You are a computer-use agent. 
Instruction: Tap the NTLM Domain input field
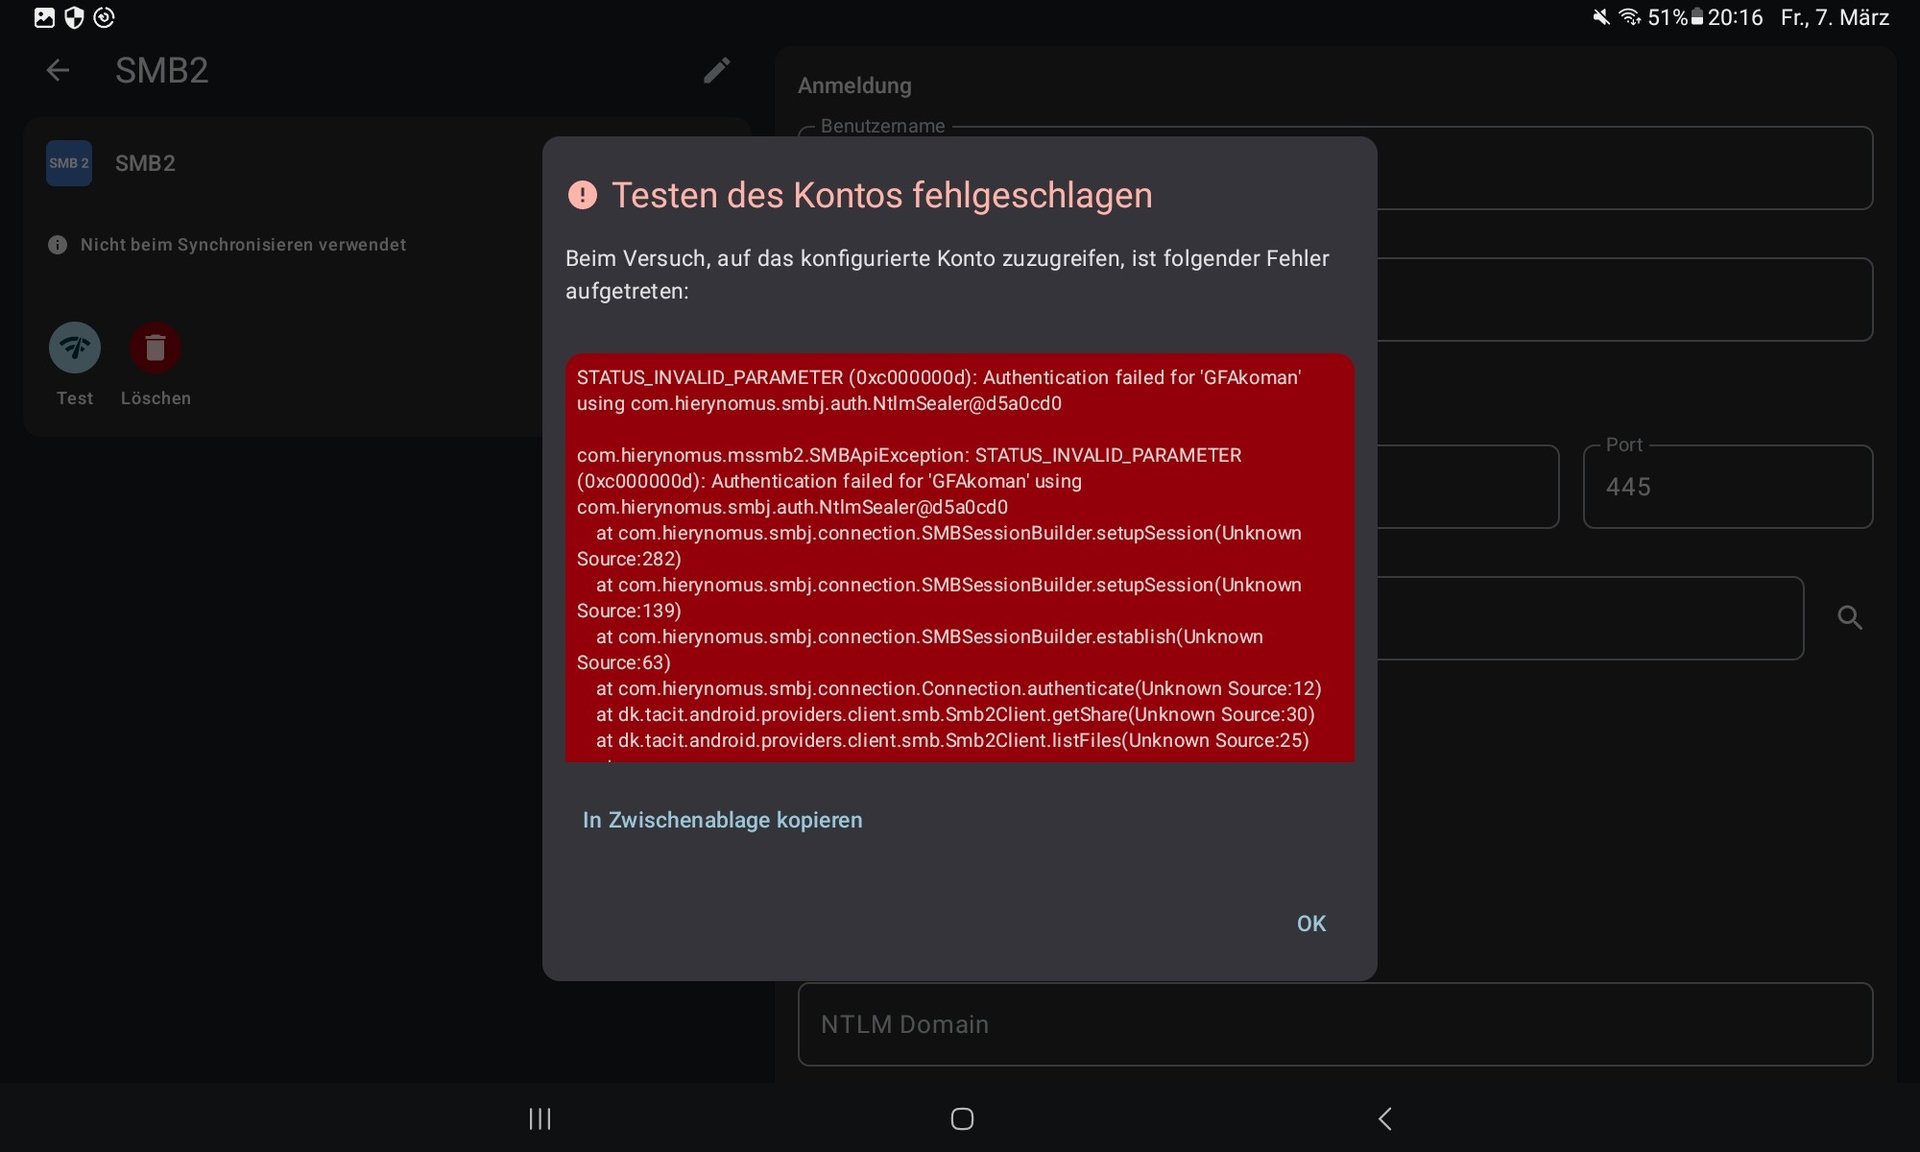(x=1334, y=1024)
